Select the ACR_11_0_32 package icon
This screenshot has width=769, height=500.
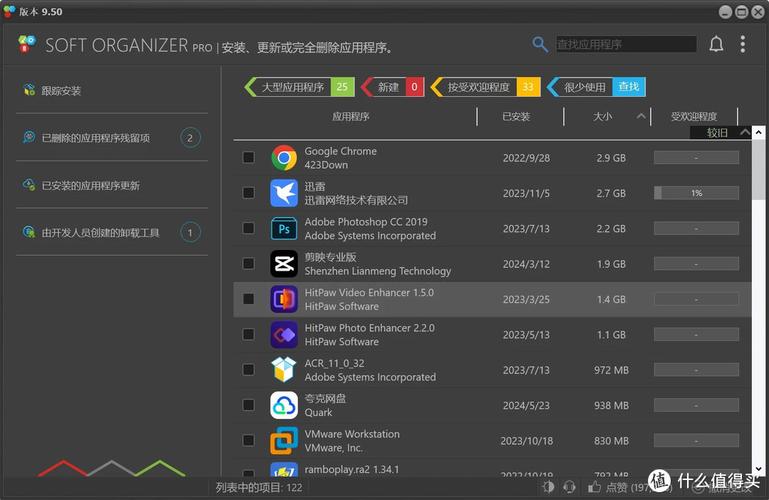click(x=284, y=370)
